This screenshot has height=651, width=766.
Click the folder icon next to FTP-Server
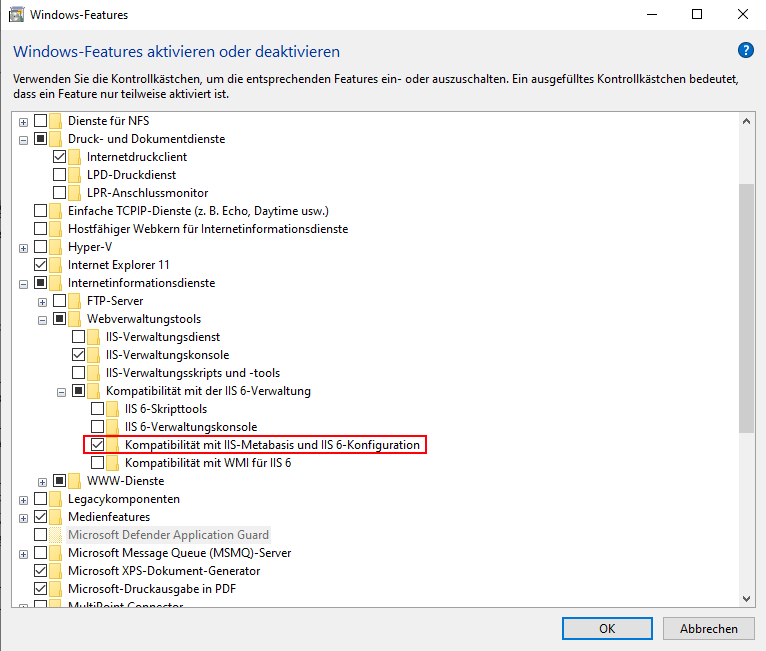tap(76, 301)
